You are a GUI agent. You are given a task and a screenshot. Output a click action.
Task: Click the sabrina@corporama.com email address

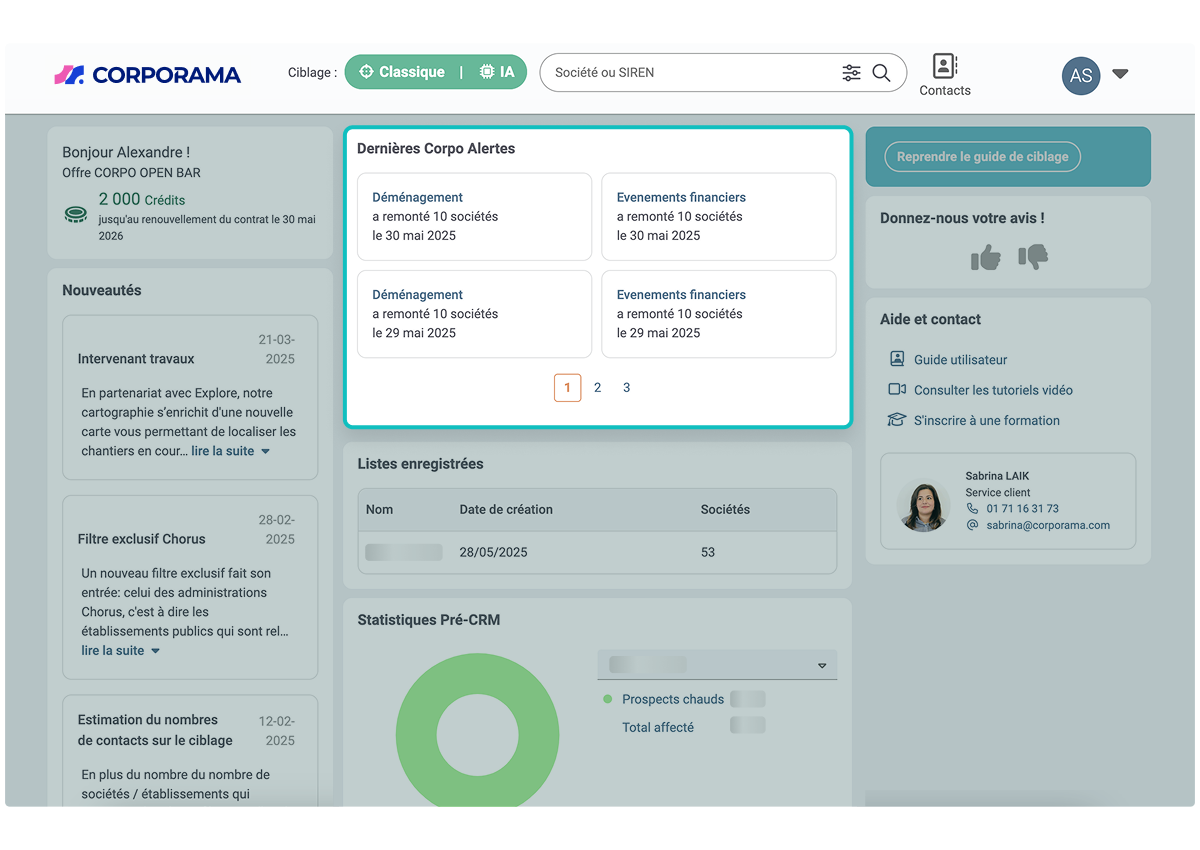[x=1048, y=525]
